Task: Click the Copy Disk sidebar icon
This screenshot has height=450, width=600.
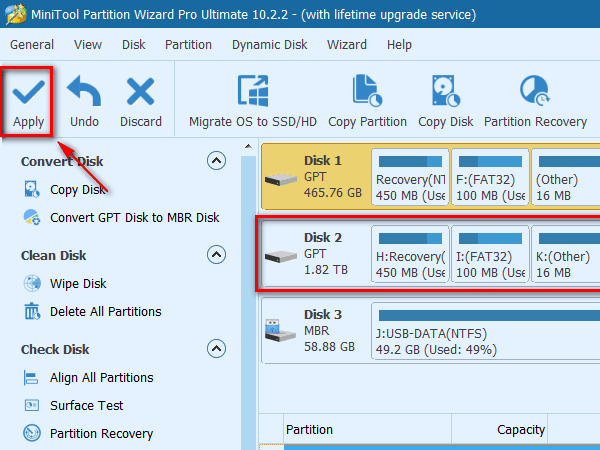Action: [x=32, y=189]
